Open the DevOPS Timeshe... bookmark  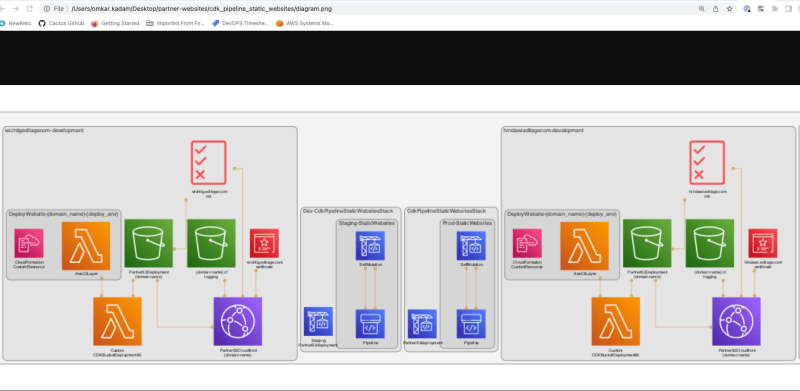pyautogui.click(x=240, y=23)
